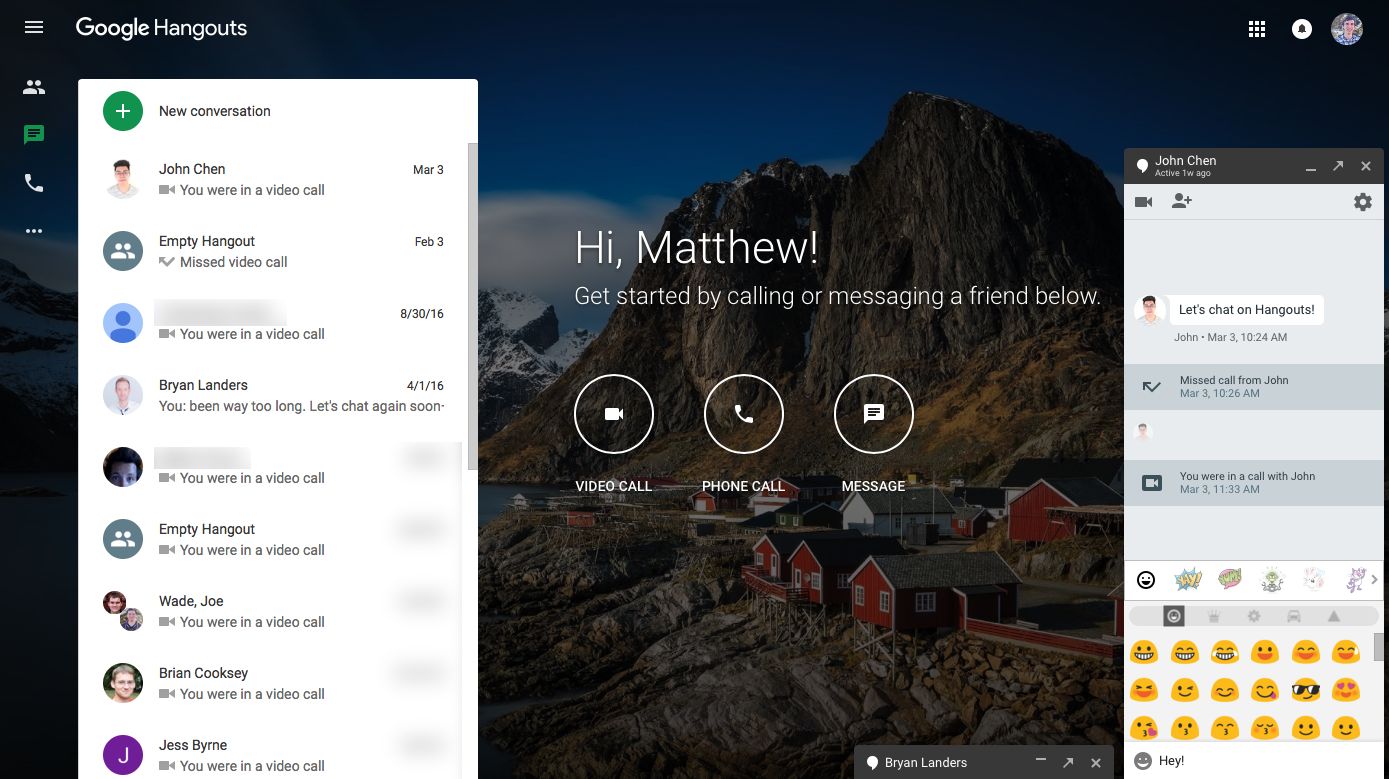Select the Conversations icon in the sidebar
The image size is (1389, 779).
[x=33, y=135]
